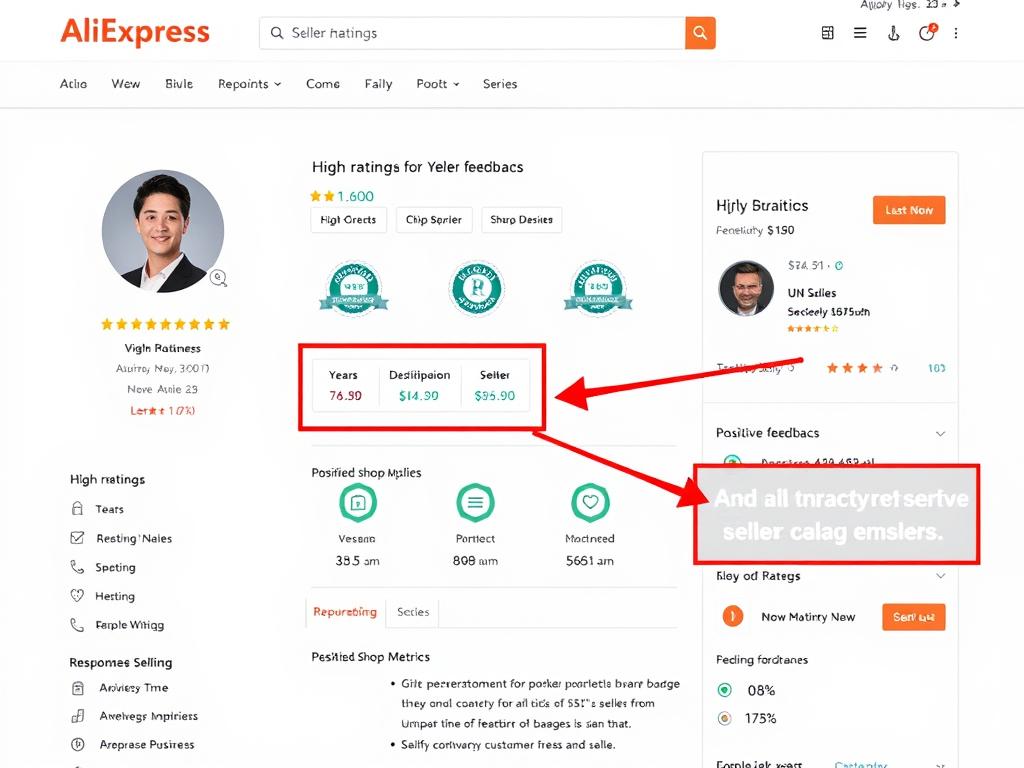Click the Shurp Desires tag button

[x=521, y=219]
